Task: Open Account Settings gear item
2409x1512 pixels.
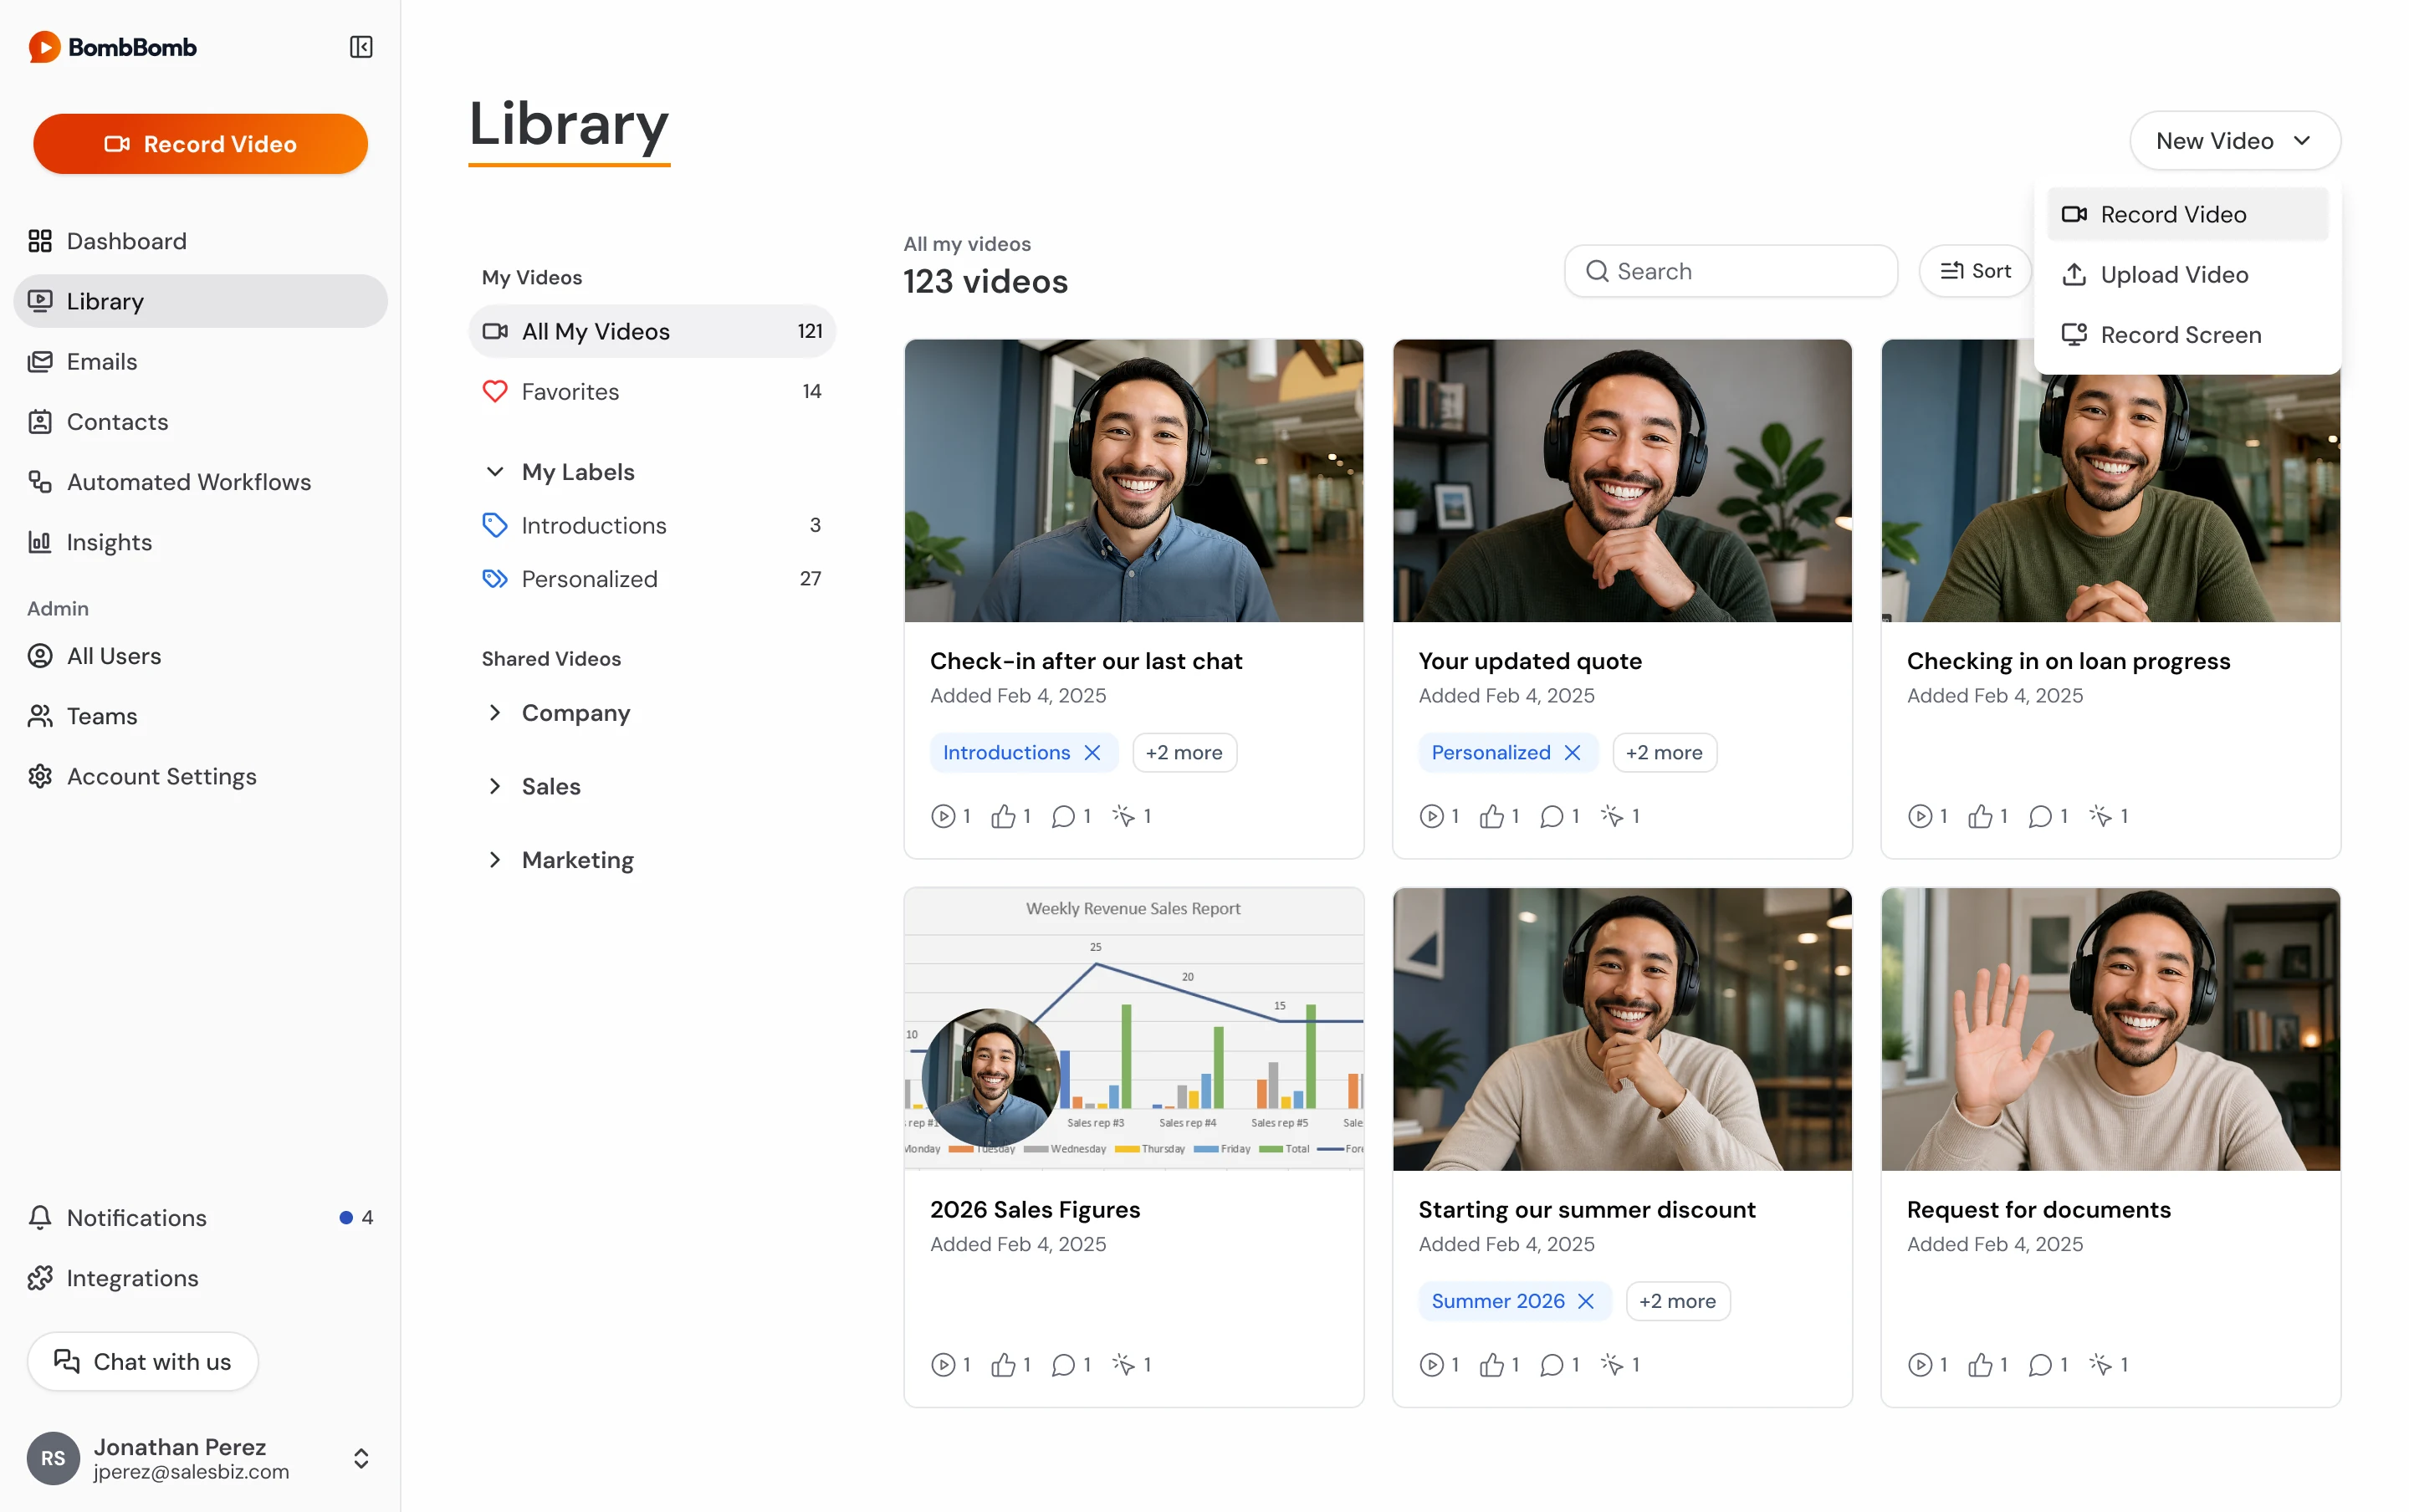Action: click(x=200, y=777)
